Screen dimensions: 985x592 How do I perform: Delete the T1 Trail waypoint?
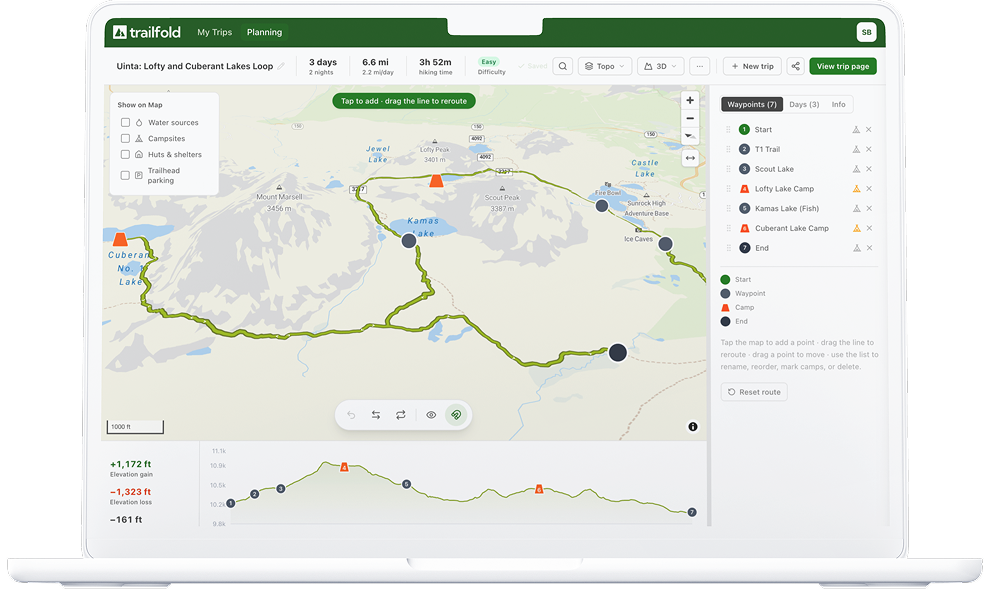pyautogui.click(x=869, y=149)
